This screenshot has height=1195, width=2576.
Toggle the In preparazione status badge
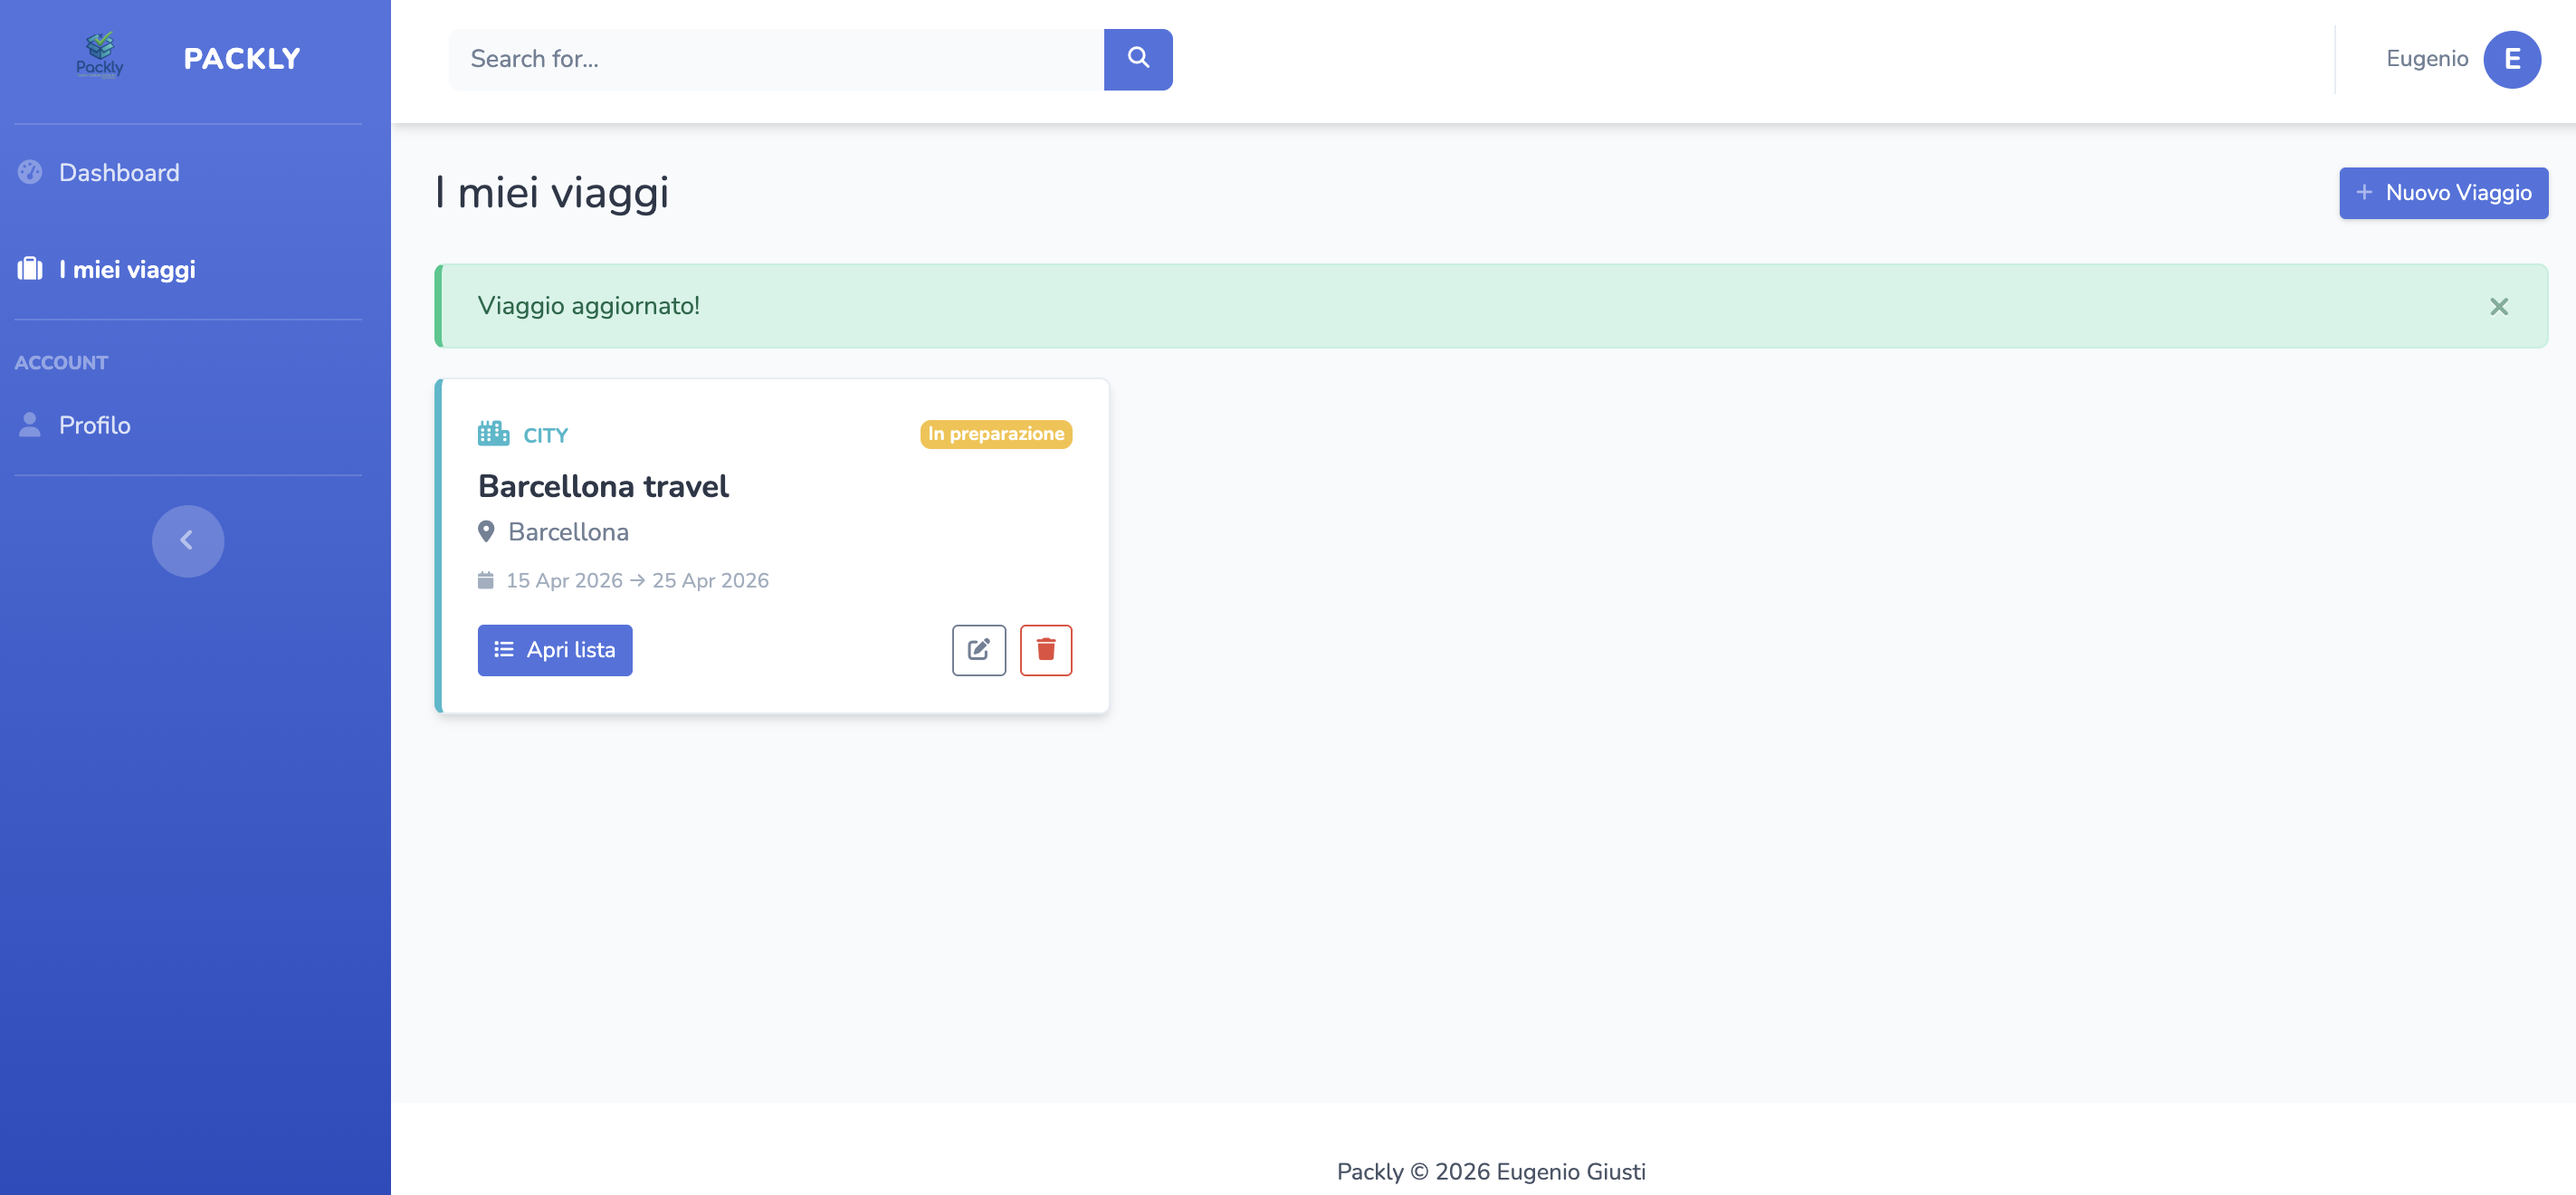click(x=995, y=434)
